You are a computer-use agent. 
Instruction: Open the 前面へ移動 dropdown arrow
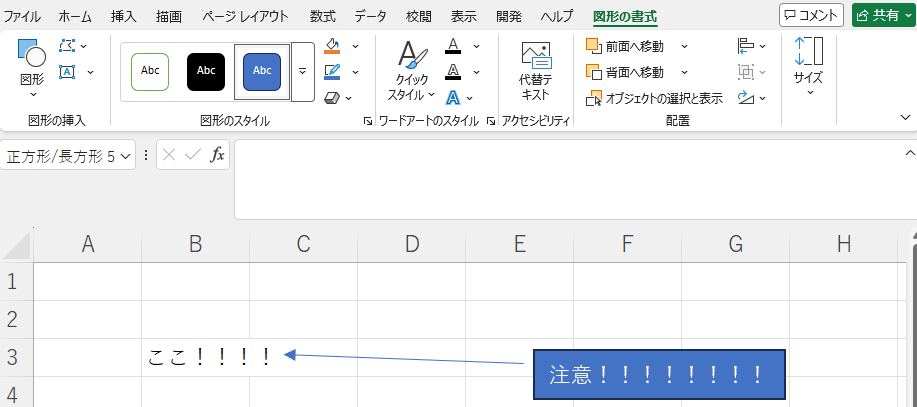[684, 46]
